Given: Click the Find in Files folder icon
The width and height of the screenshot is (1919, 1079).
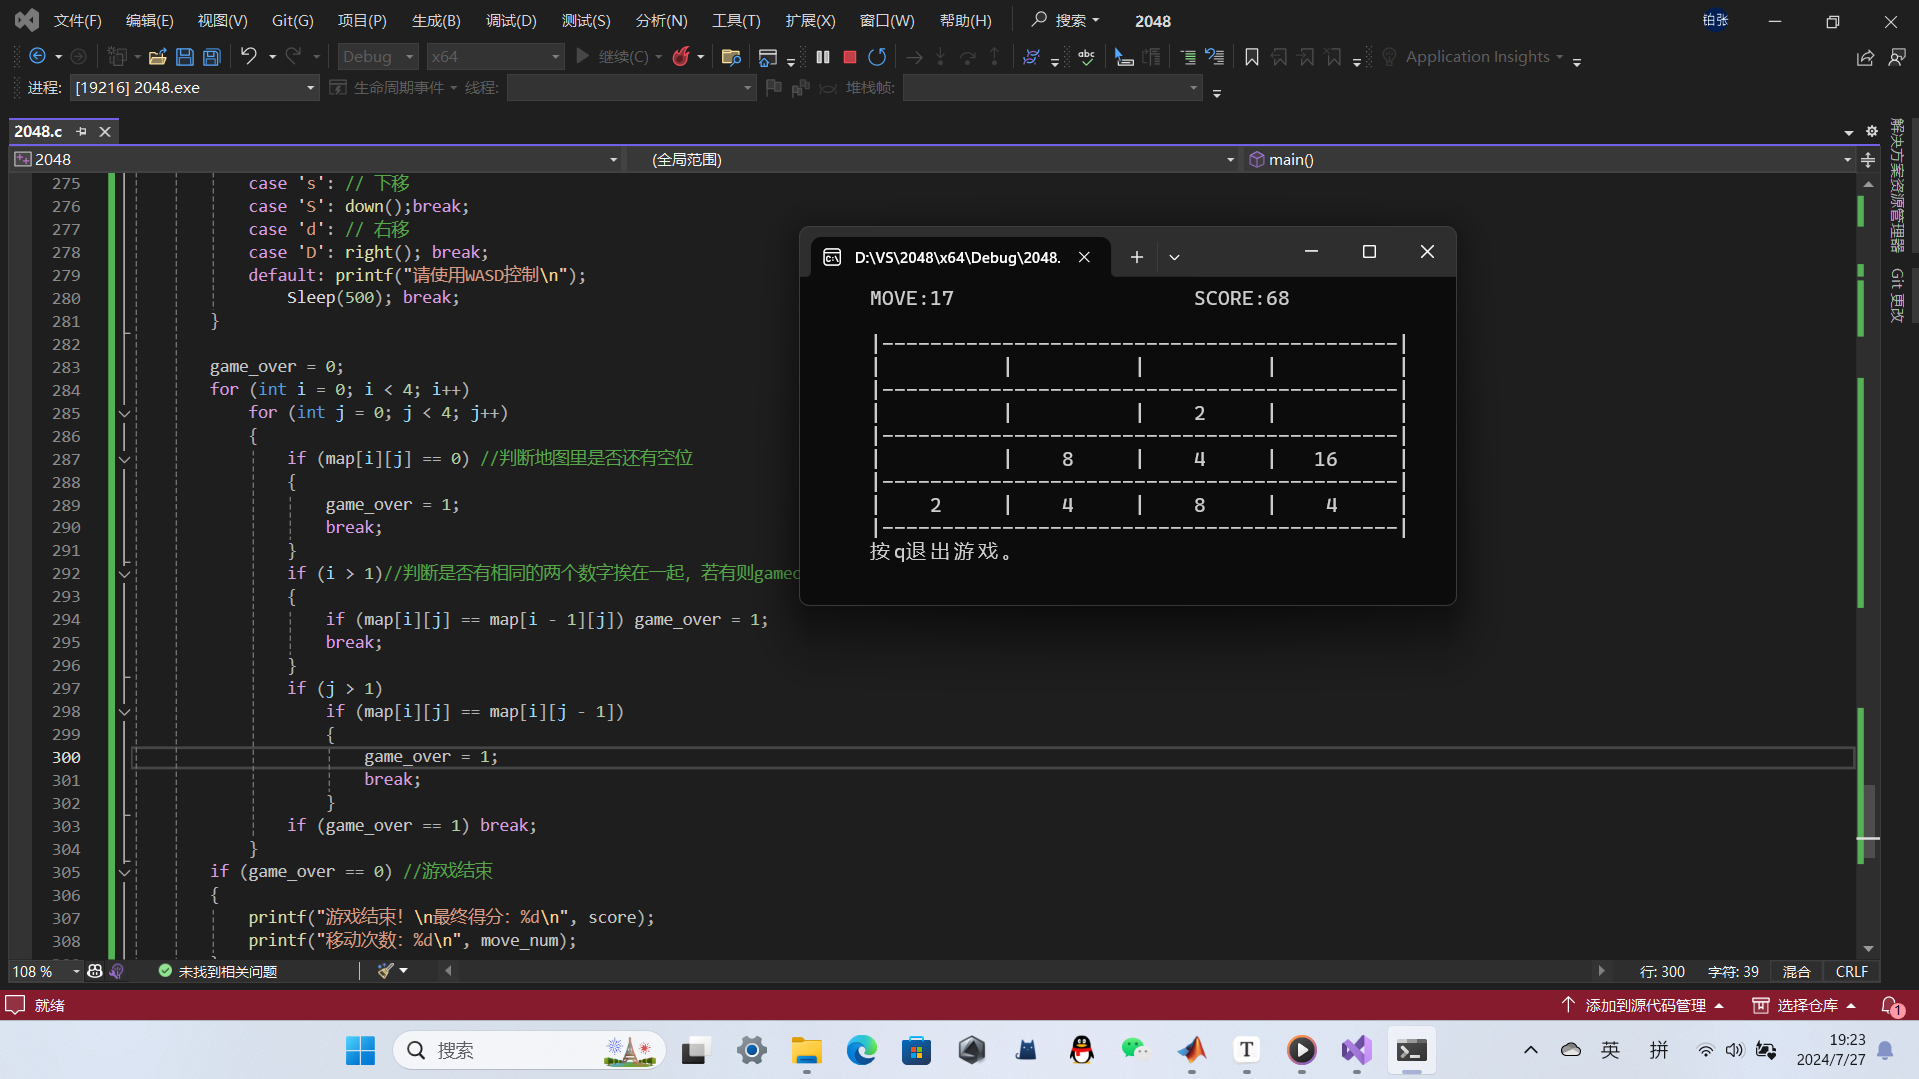Looking at the screenshot, I should (x=731, y=57).
